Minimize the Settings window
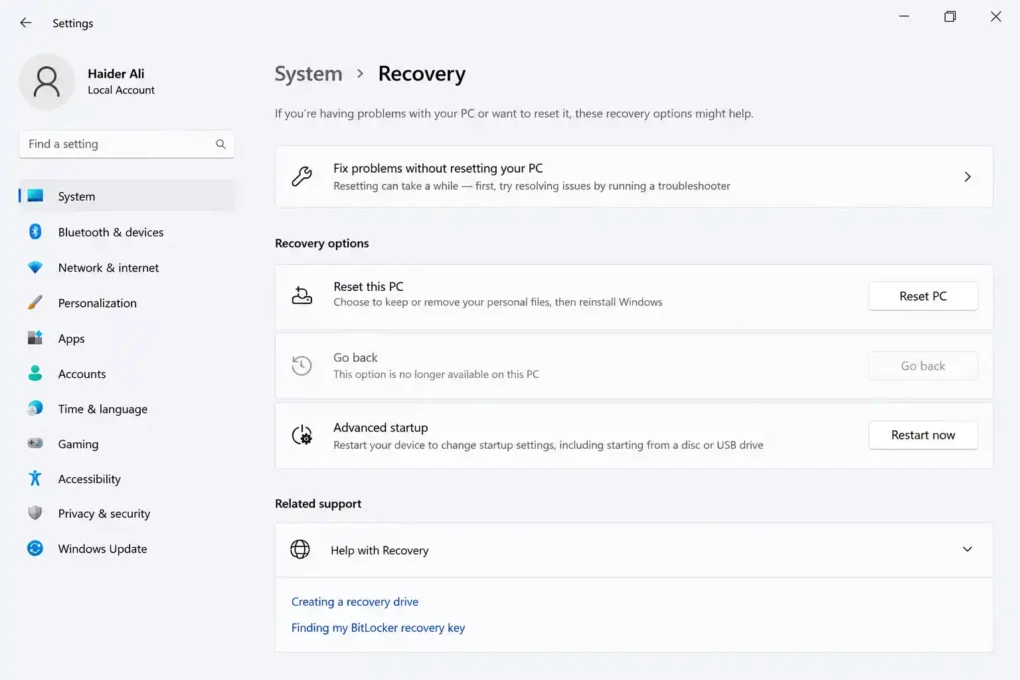1020x680 pixels. pyautogui.click(x=904, y=16)
